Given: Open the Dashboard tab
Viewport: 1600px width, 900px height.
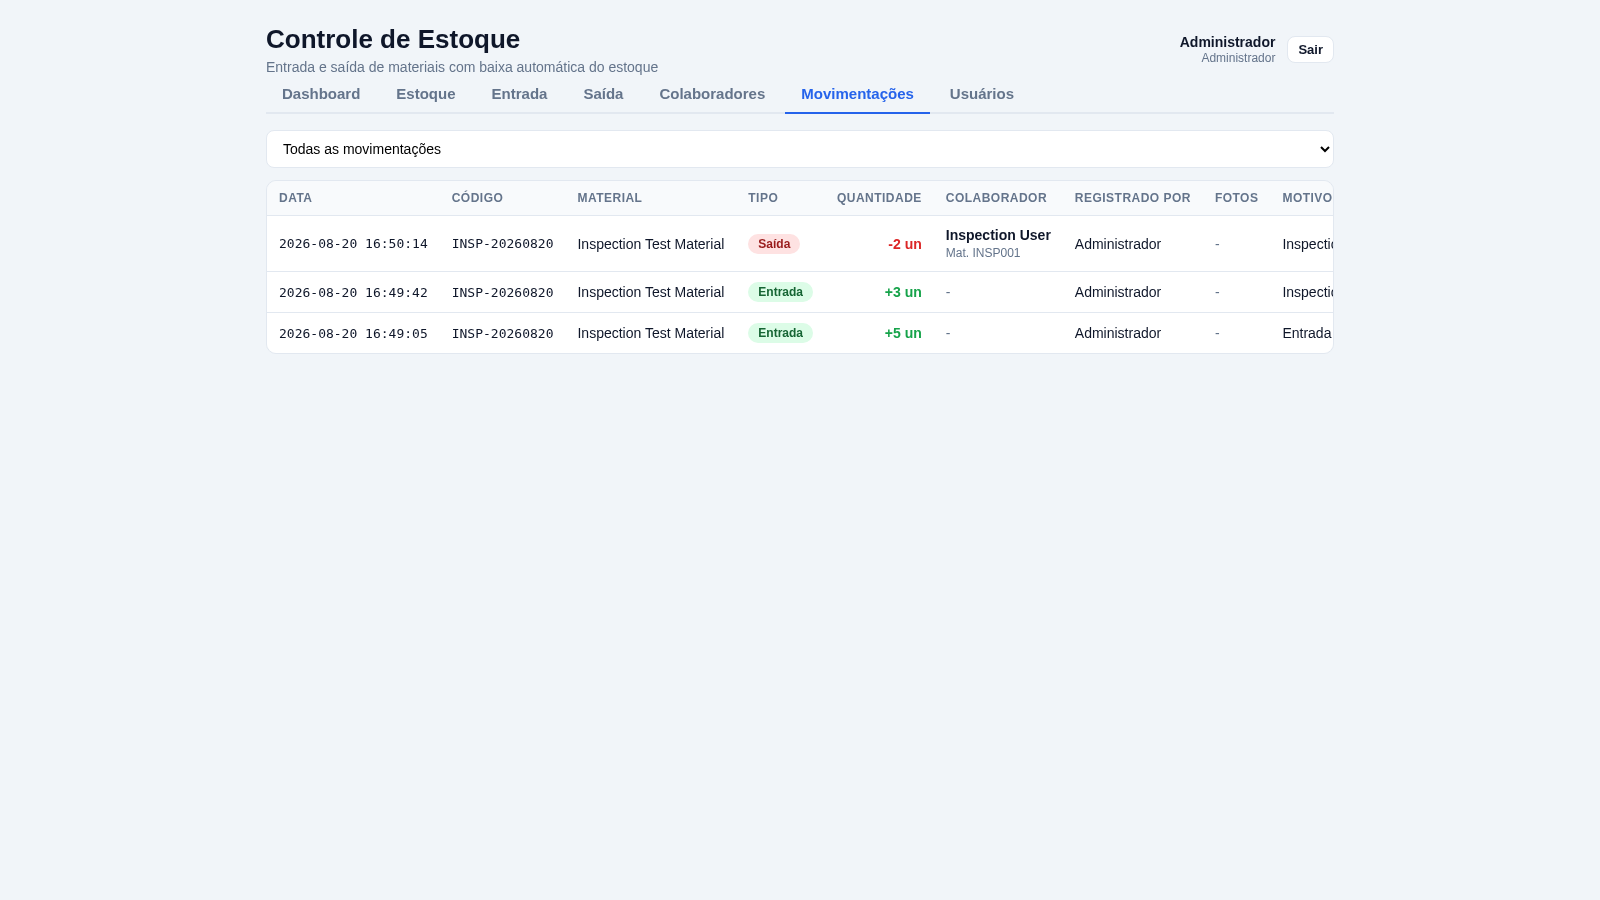Looking at the screenshot, I should click(x=321, y=94).
